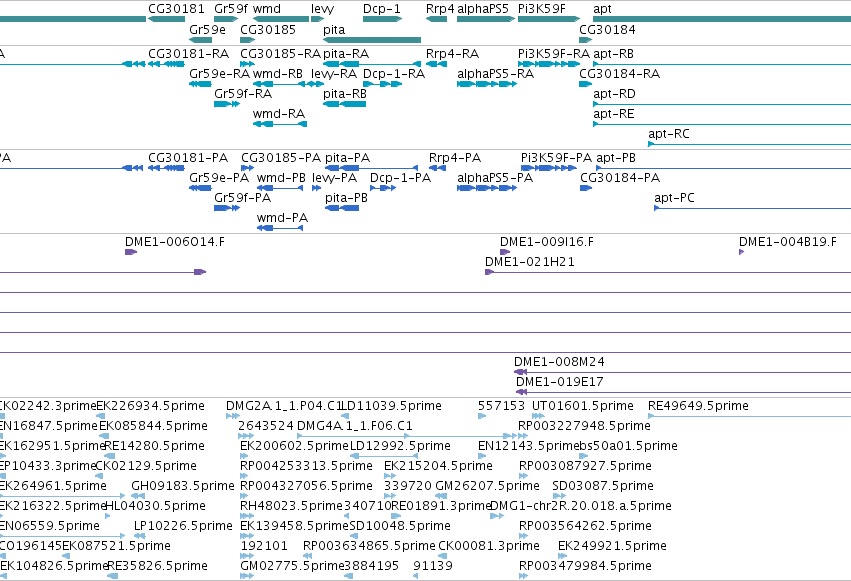Viewport: 851px width, 581px height.
Task: Click the Rrp4 gene label
Action: click(440, 9)
